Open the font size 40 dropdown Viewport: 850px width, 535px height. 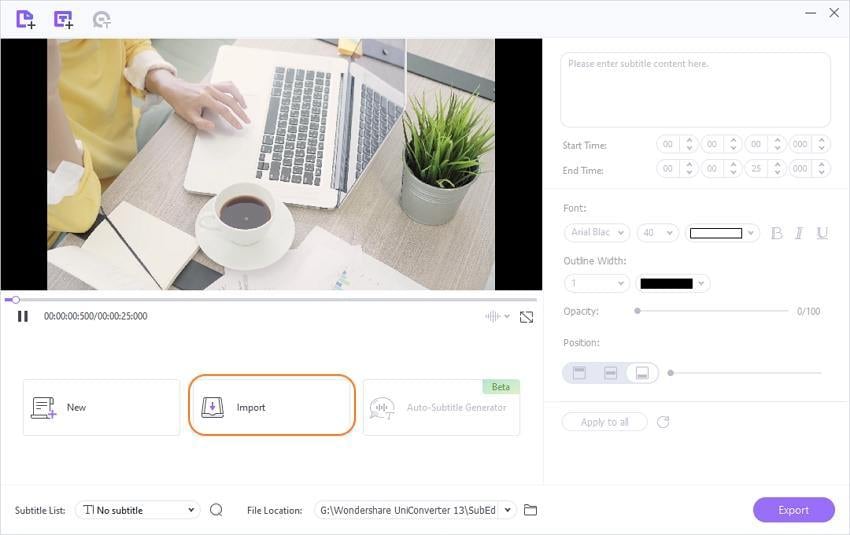[658, 233]
